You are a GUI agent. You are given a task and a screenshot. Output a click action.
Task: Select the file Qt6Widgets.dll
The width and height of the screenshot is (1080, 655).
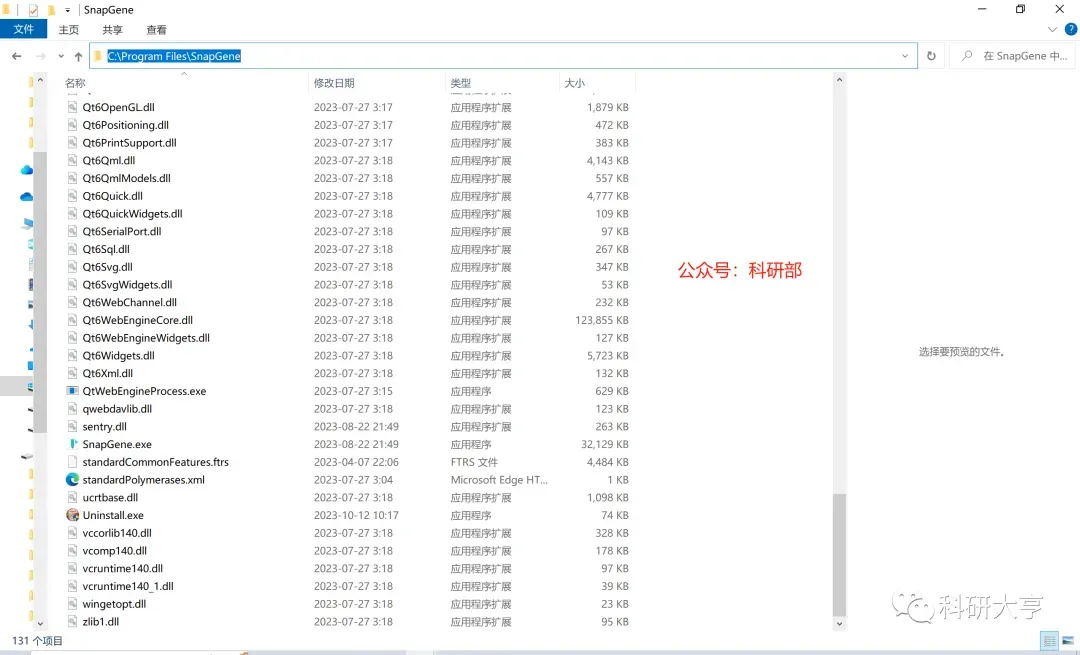(118, 355)
